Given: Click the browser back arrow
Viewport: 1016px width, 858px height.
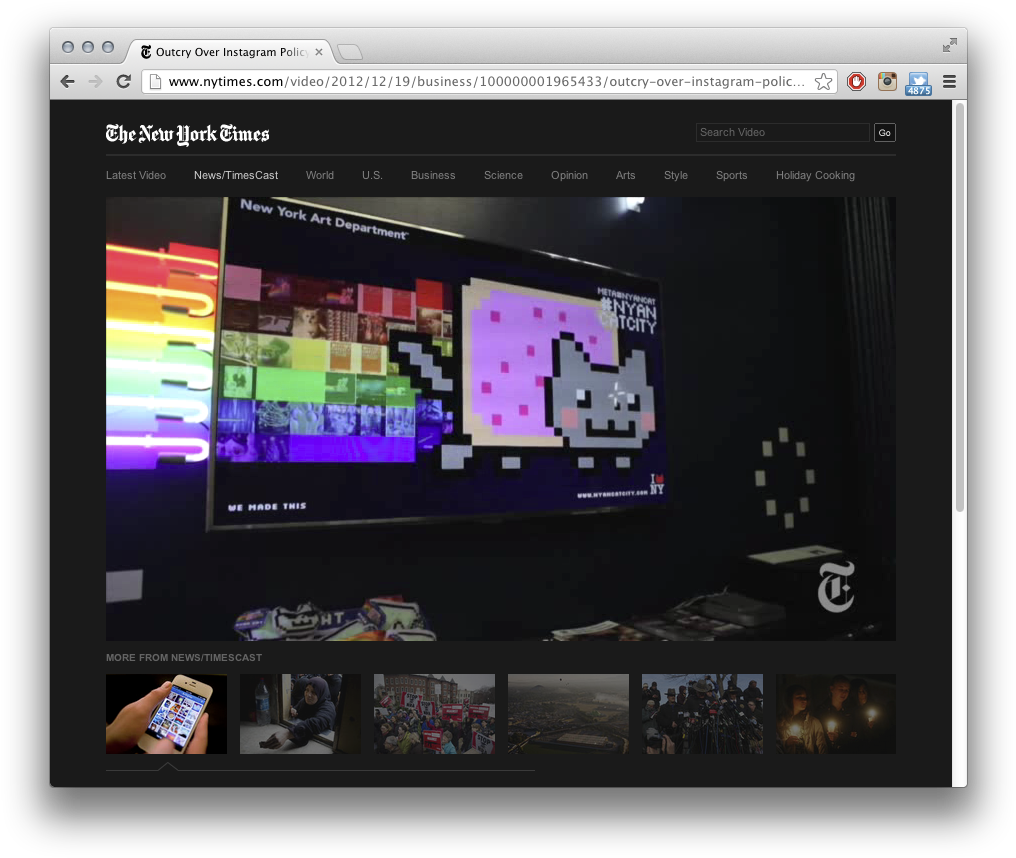Looking at the screenshot, I should (x=68, y=82).
